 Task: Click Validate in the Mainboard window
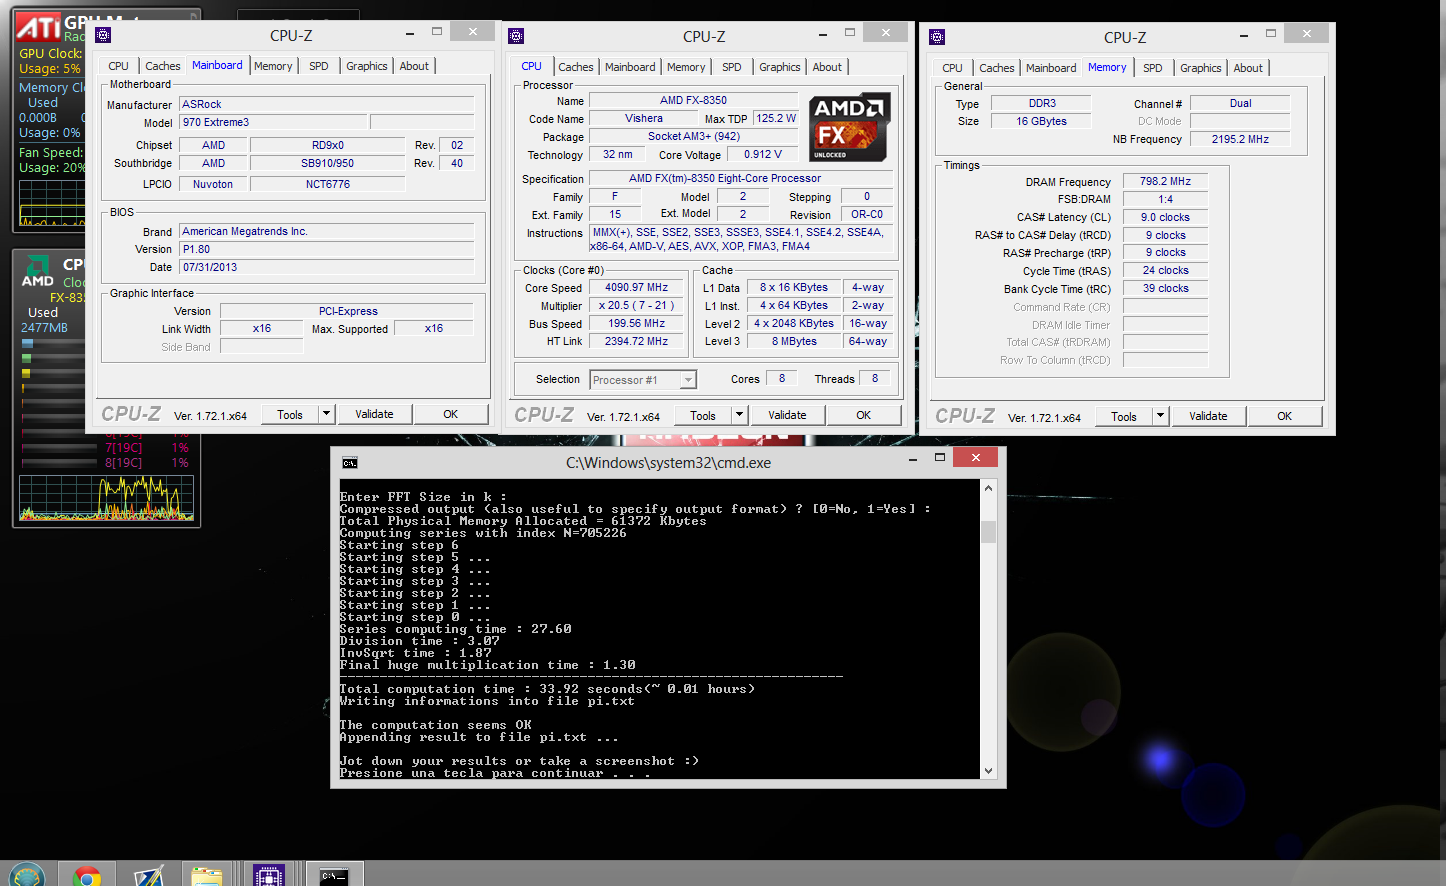pos(375,414)
